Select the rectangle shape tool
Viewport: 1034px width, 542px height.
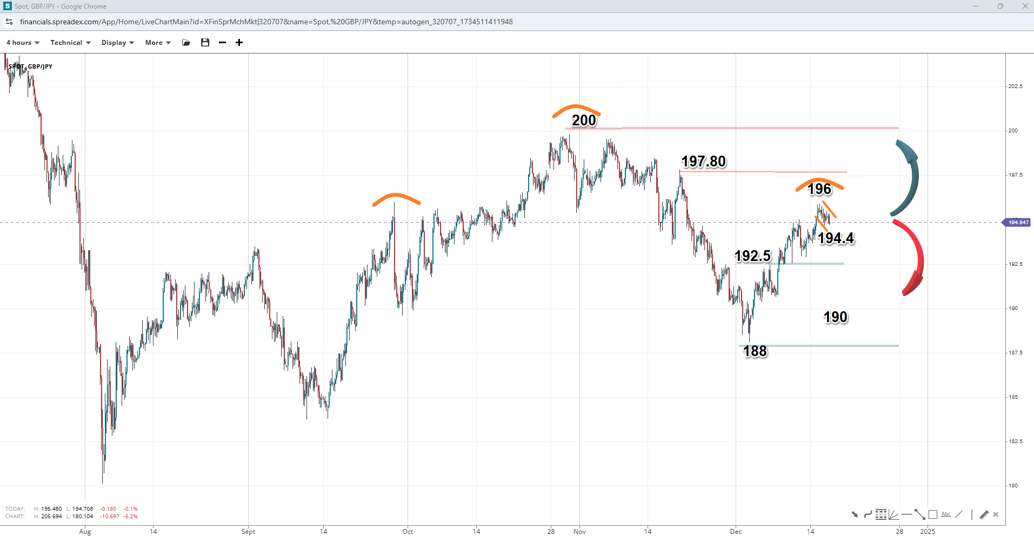point(933,515)
